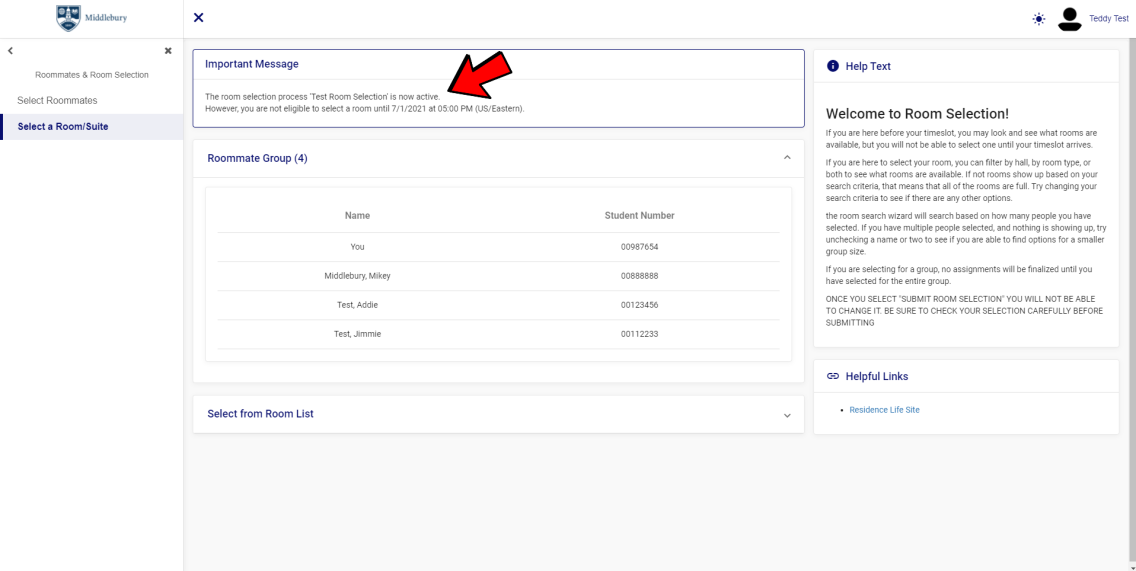Image resolution: width=1136 pixels, height=571 pixels.
Task: Click the blue X icon in top bar
Action: coord(199,18)
